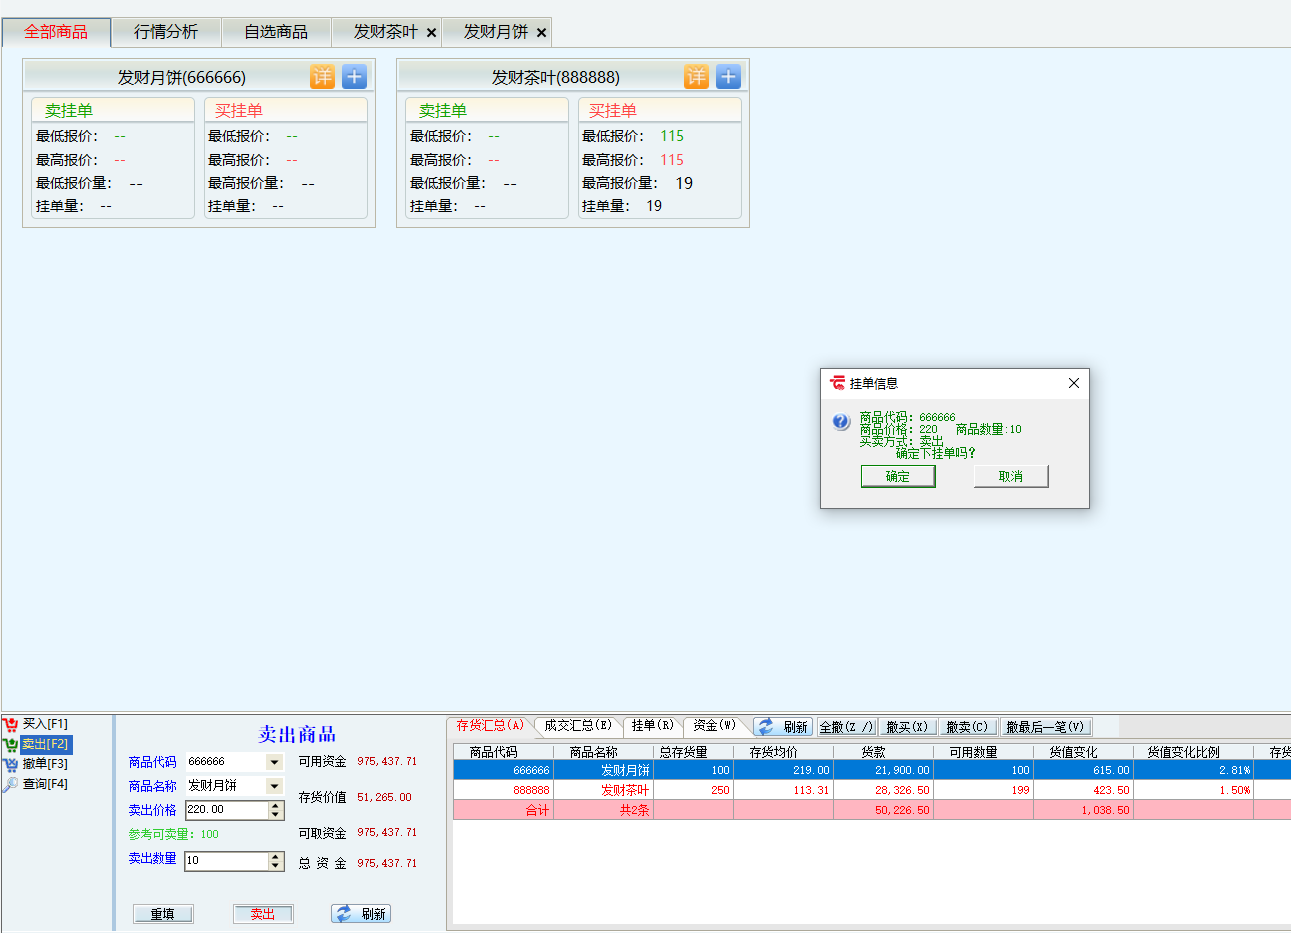Select 查询[F4] in the side tree
Image resolution: width=1291 pixels, height=933 pixels.
45,784
